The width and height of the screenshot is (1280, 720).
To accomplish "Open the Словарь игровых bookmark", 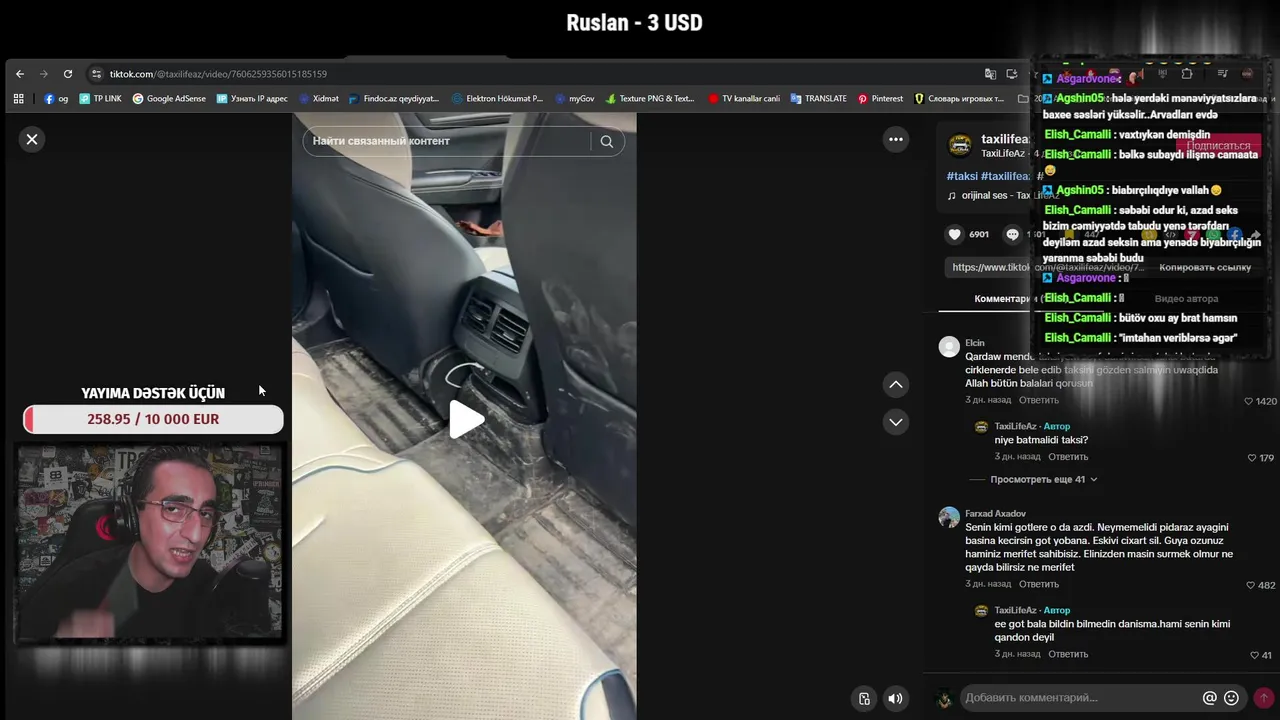I will click(x=959, y=99).
